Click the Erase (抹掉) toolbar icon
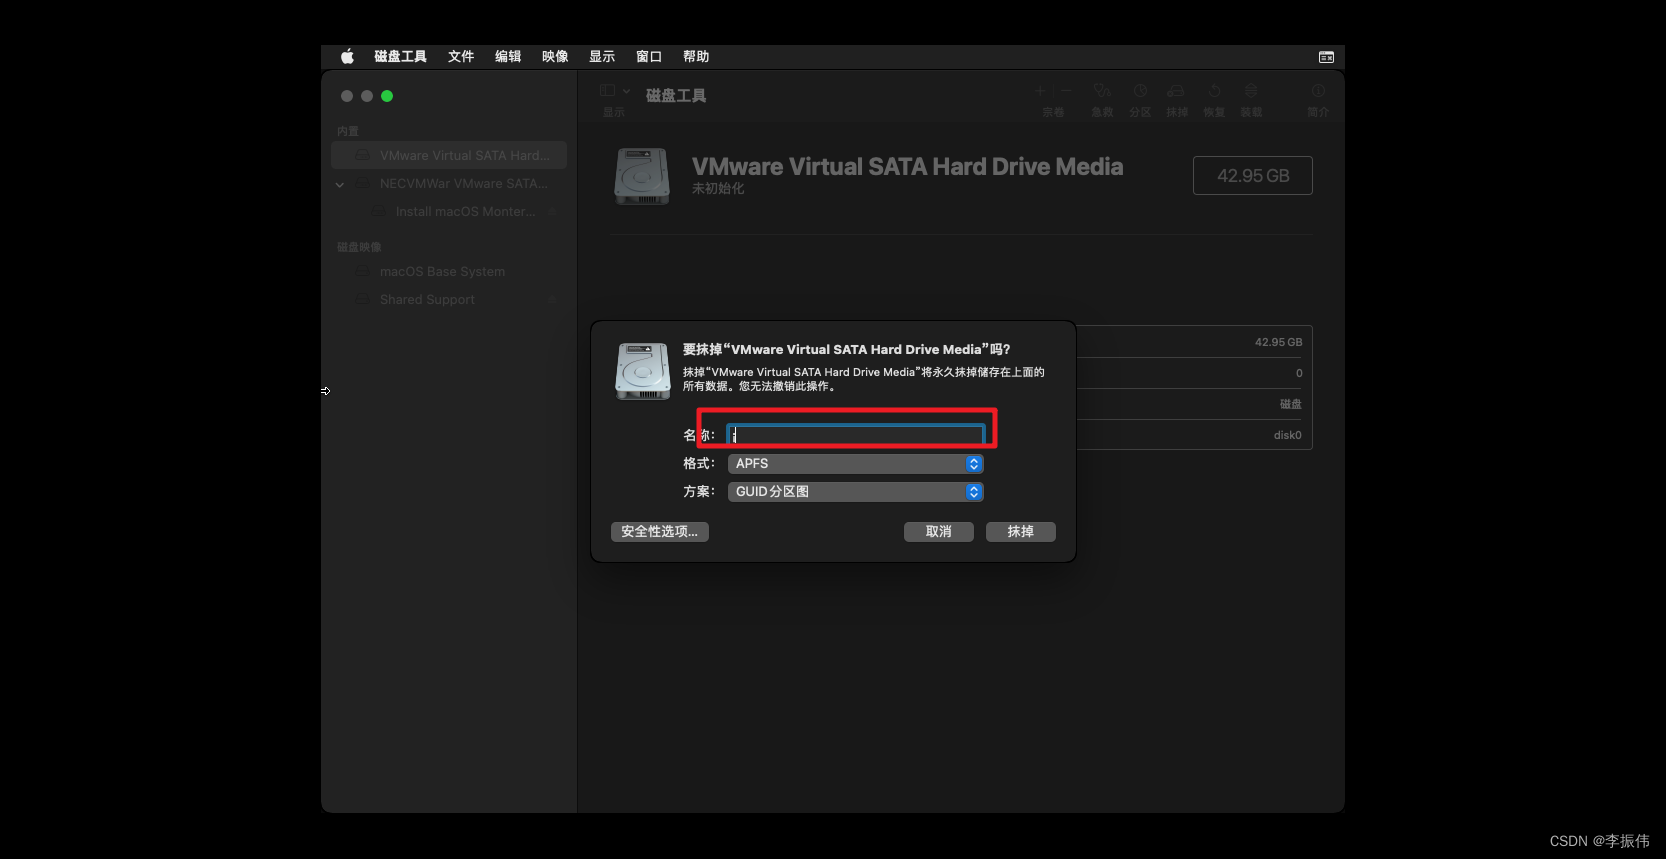1666x859 pixels. coord(1176,91)
